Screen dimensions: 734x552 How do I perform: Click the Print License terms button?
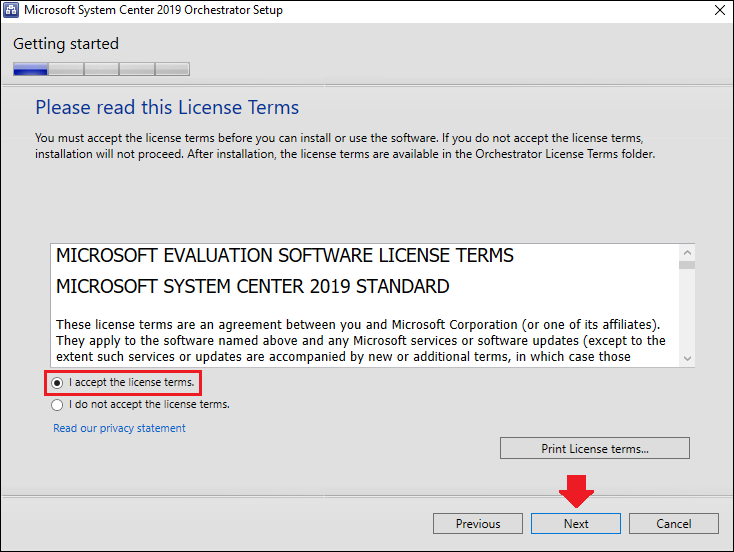coord(595,449)
